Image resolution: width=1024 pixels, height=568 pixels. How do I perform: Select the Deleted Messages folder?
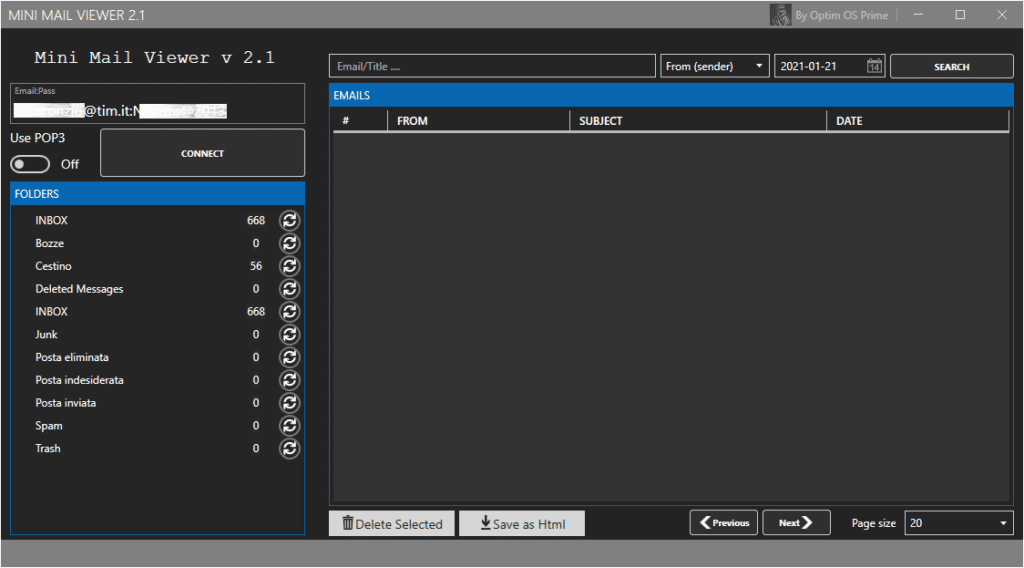(79, 289)
